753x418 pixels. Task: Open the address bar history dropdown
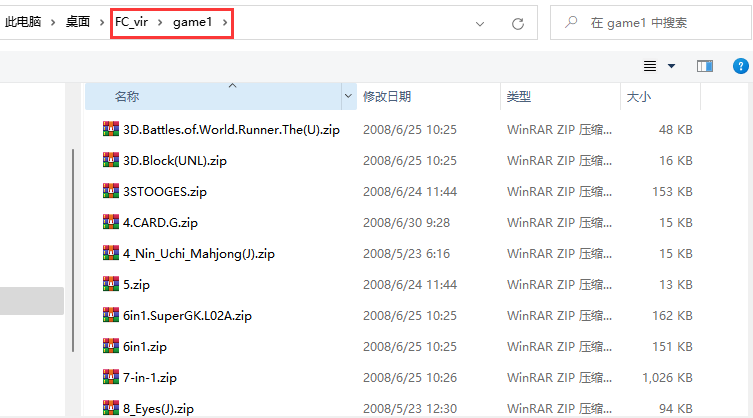[480, 24]
